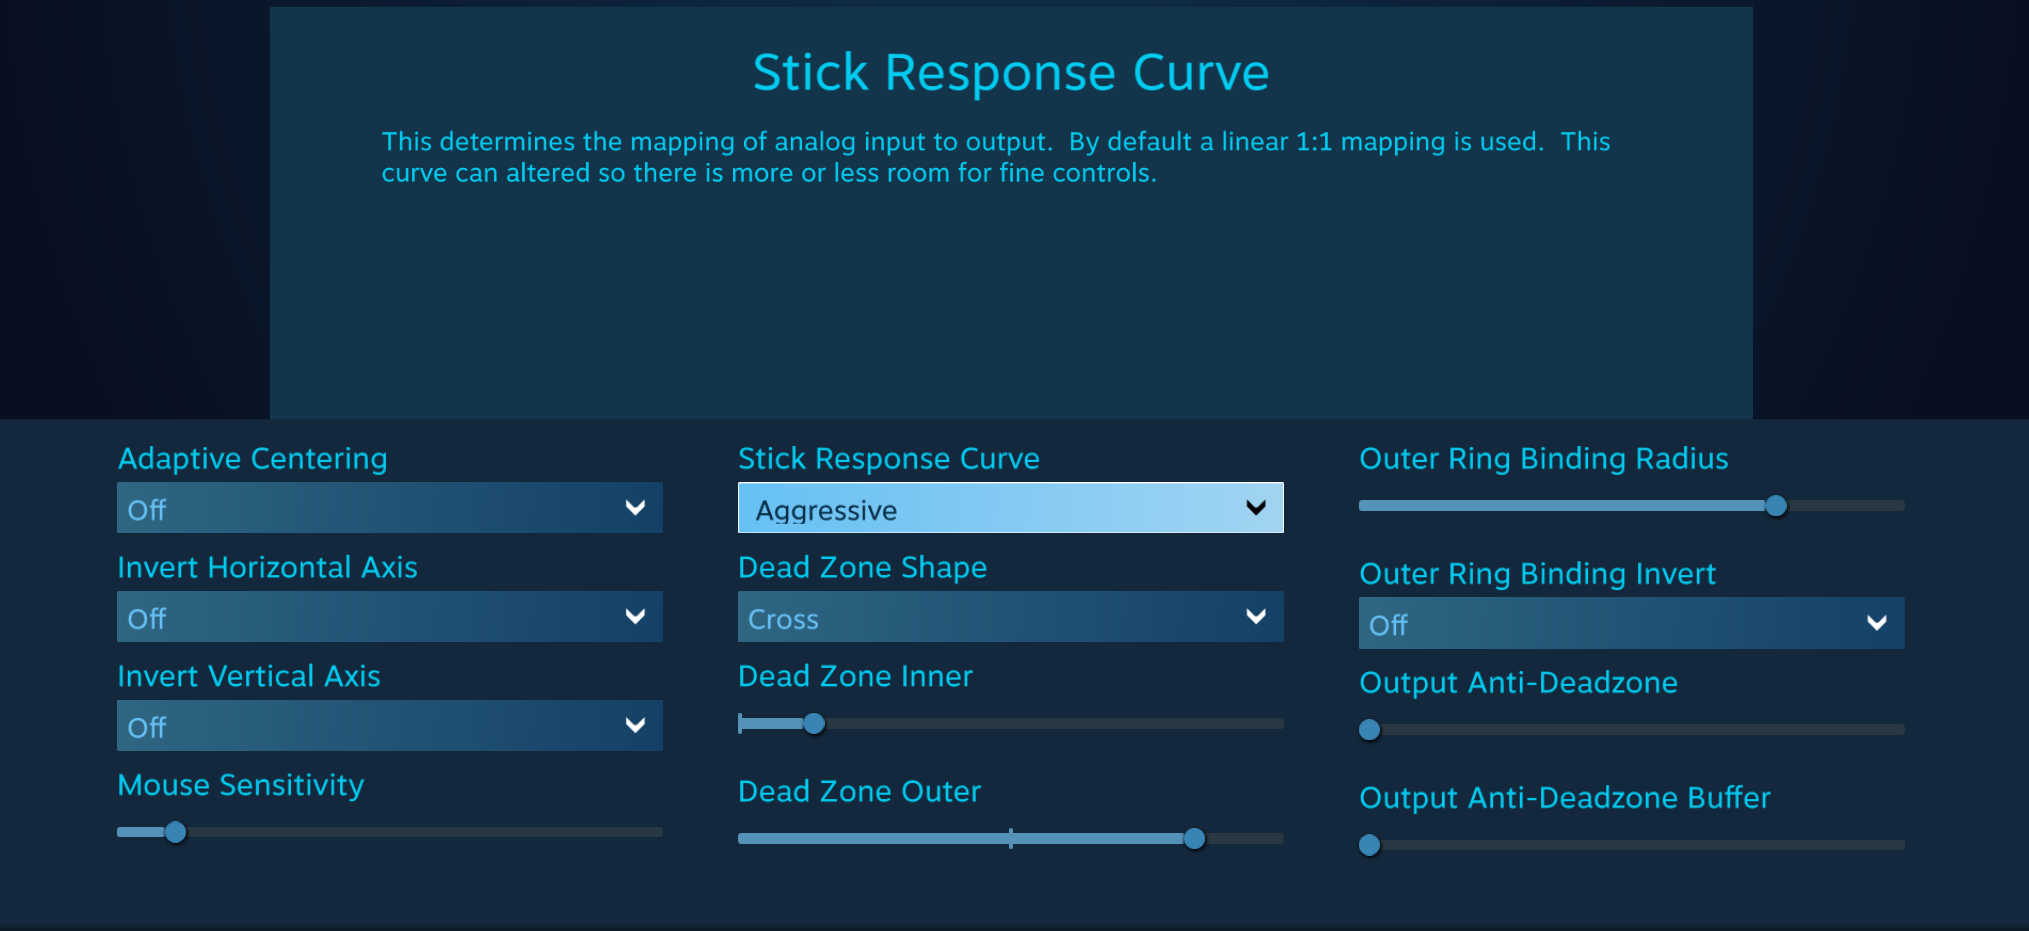Click the Dead Zone Outer slider handle
This screenshot has height=931, width=2029.
(x=1194, y=839)
